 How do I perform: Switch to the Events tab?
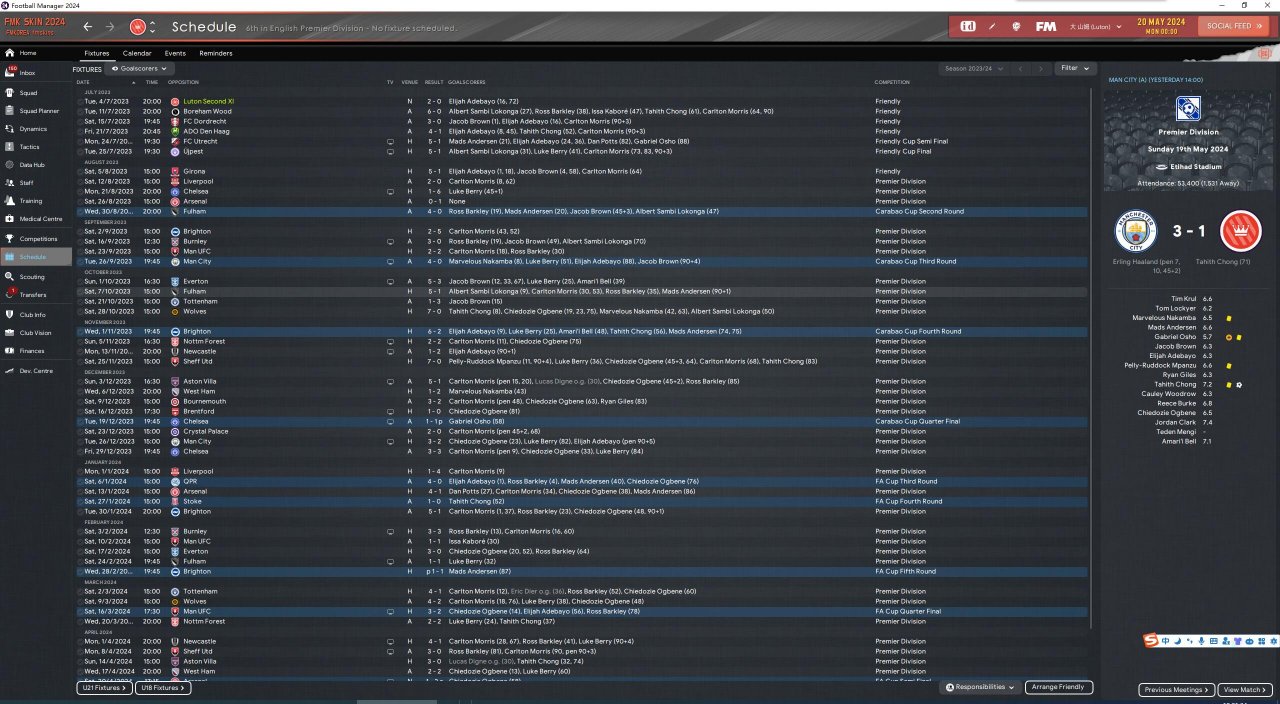(175, 53)
